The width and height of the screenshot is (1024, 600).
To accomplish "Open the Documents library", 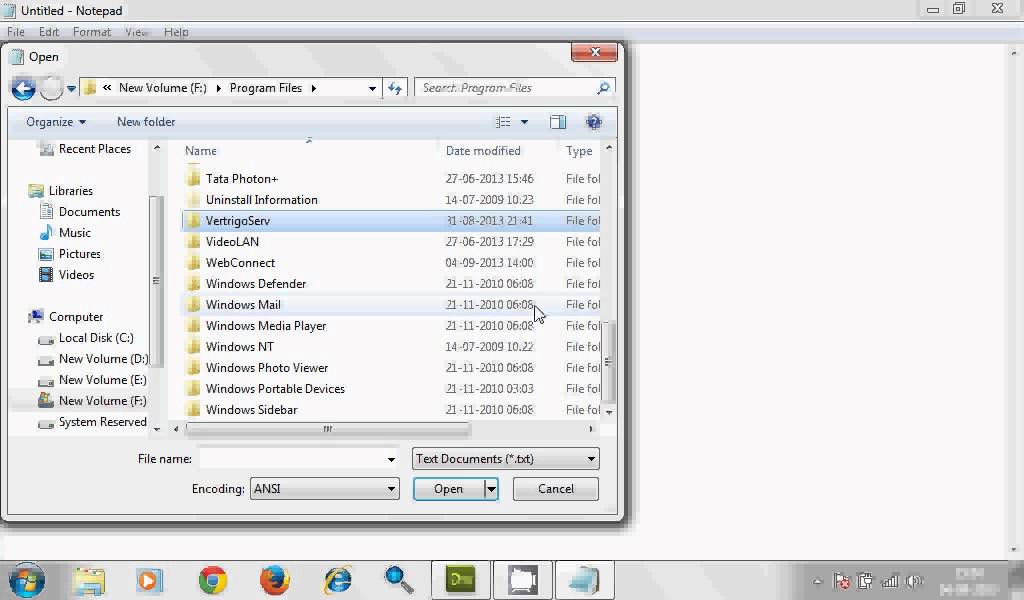I will point(80,212).
